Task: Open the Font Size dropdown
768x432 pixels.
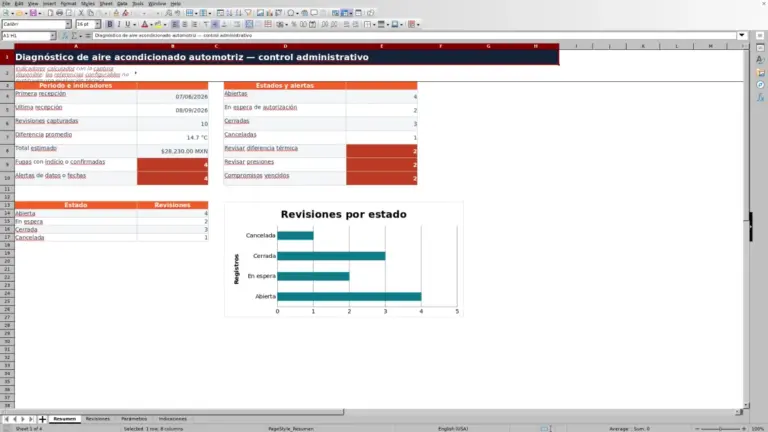Action: [97, 24]
